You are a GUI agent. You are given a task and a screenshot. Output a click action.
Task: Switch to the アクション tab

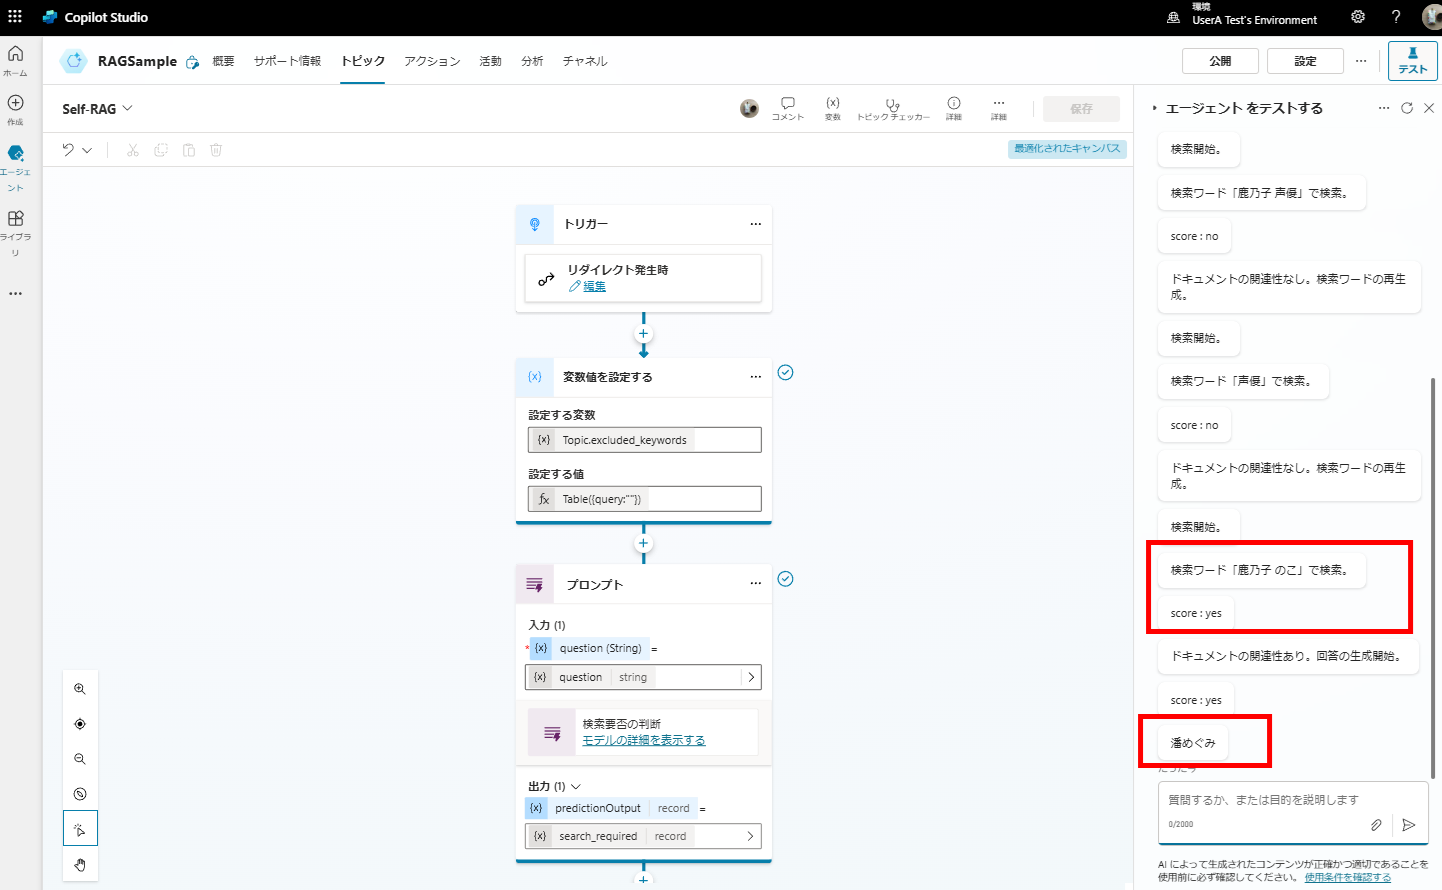431,61
